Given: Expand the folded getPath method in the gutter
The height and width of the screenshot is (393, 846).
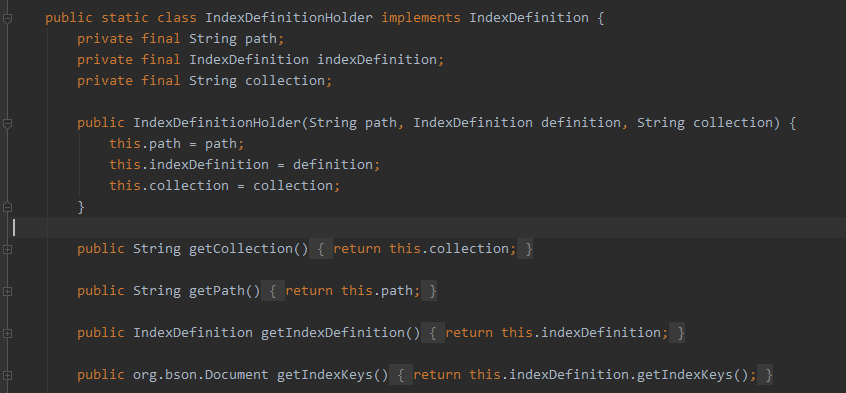Looking at the screenshot, I should coord(7,292).
